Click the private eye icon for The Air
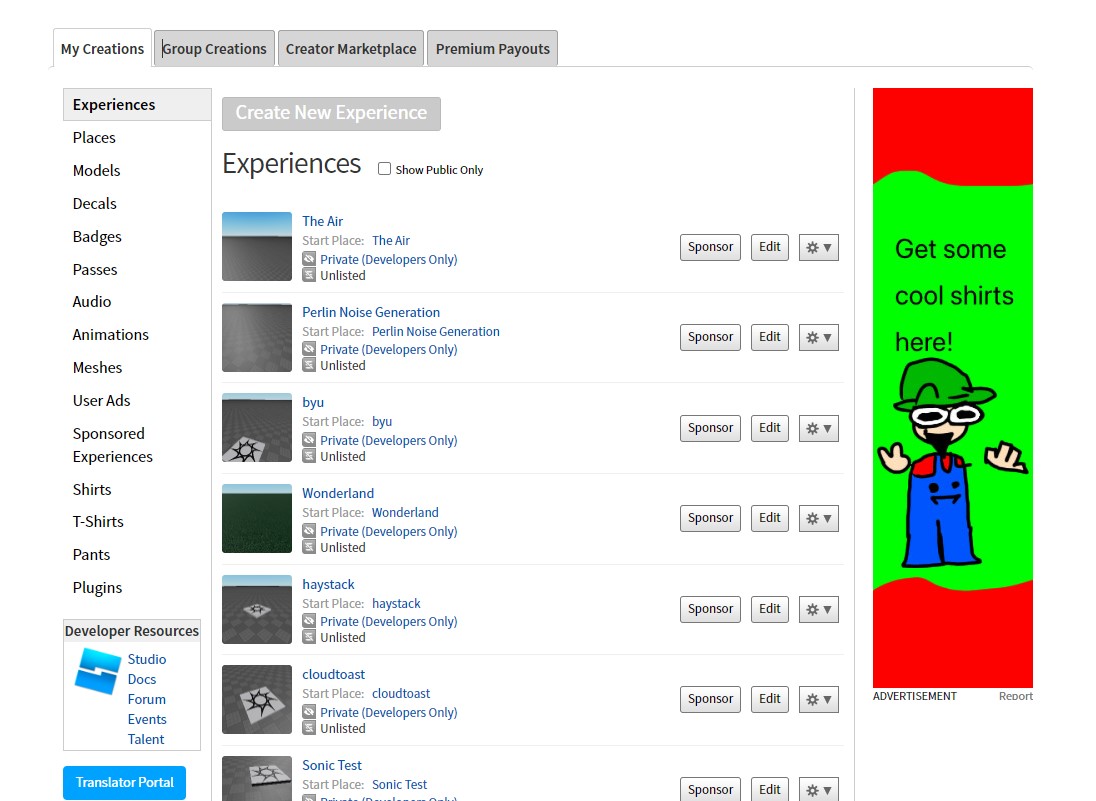The width and height of the screenshot is (1096, 801). [309, 259]
